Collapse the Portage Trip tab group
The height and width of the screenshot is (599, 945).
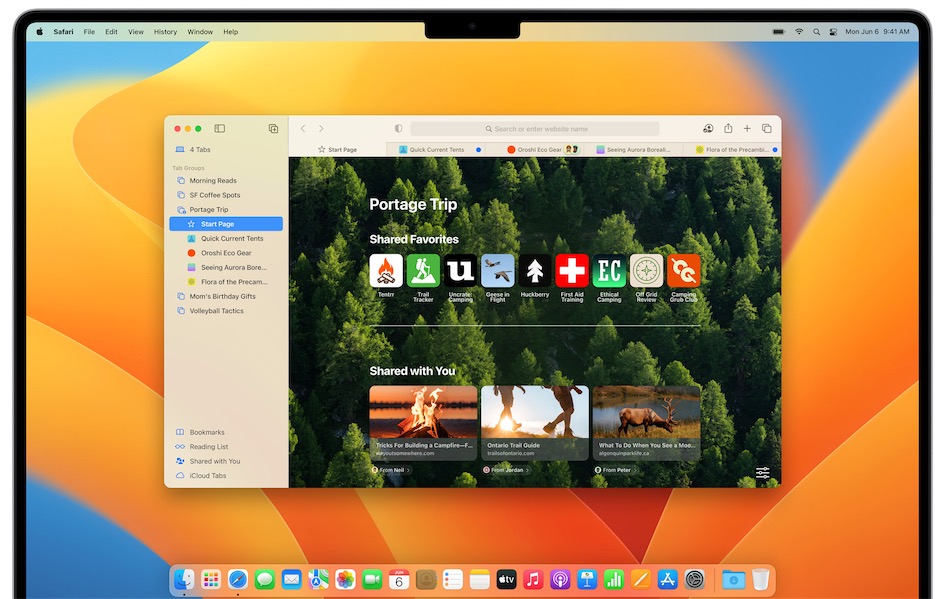[226, 210]
